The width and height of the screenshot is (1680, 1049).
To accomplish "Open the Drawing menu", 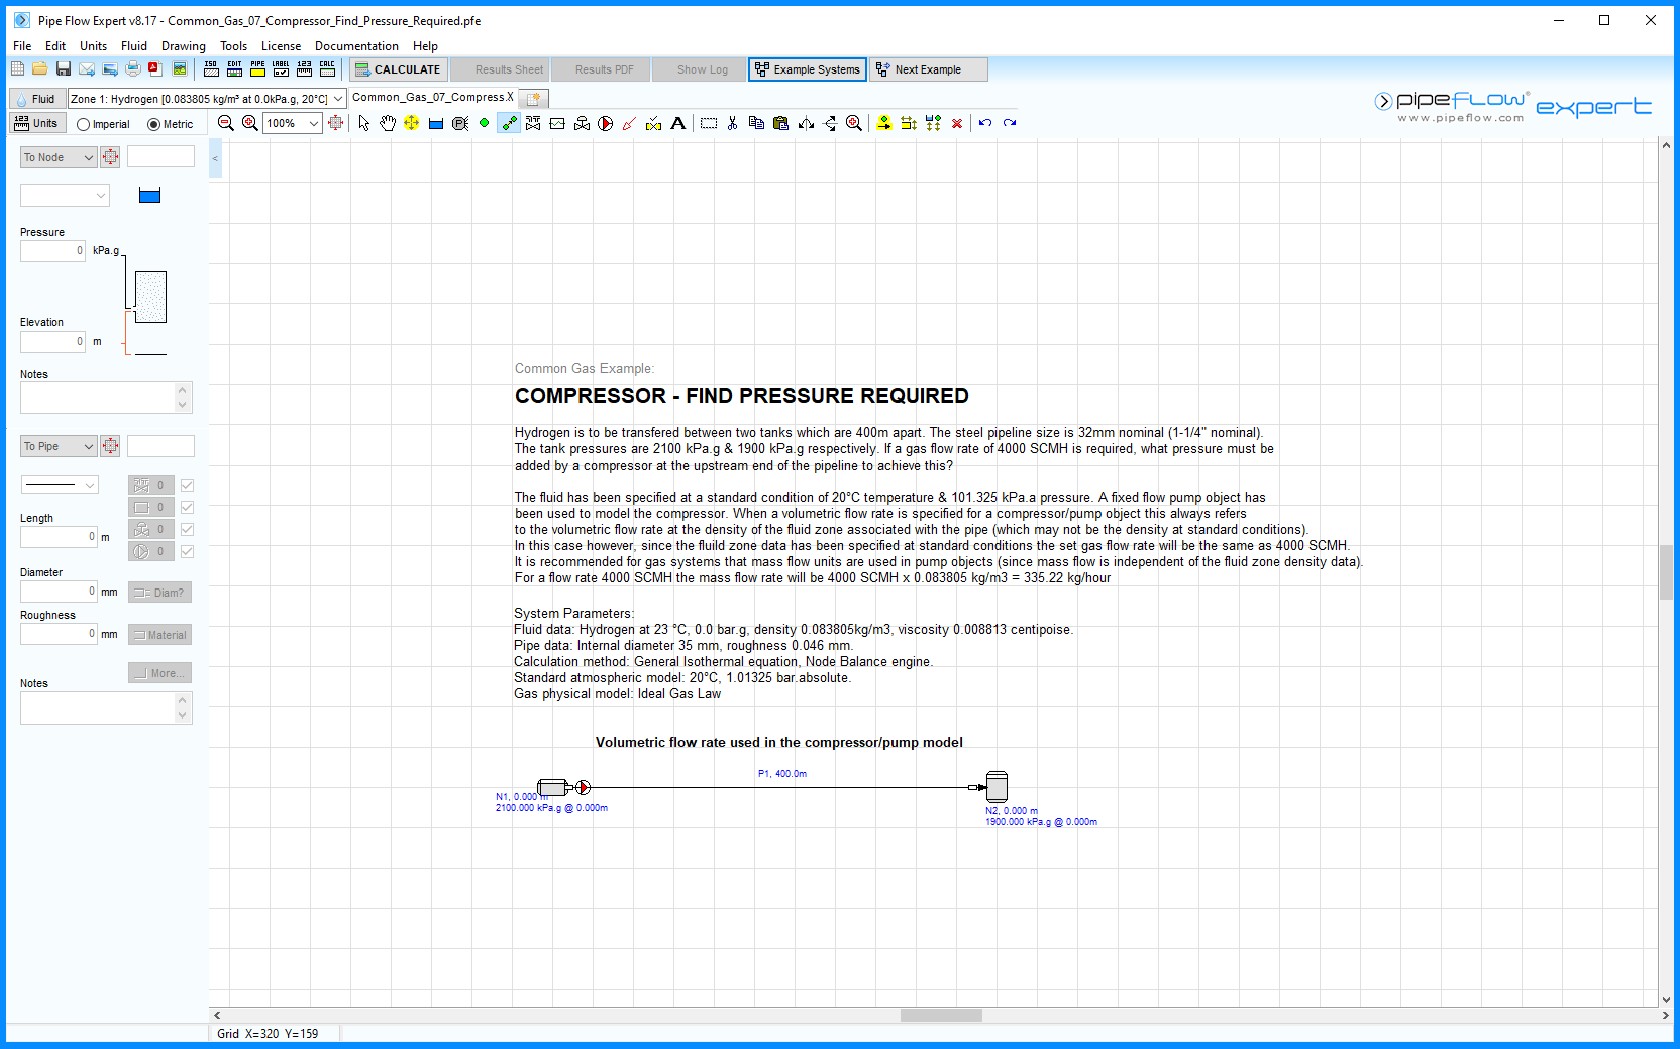I will pos(184,46).
